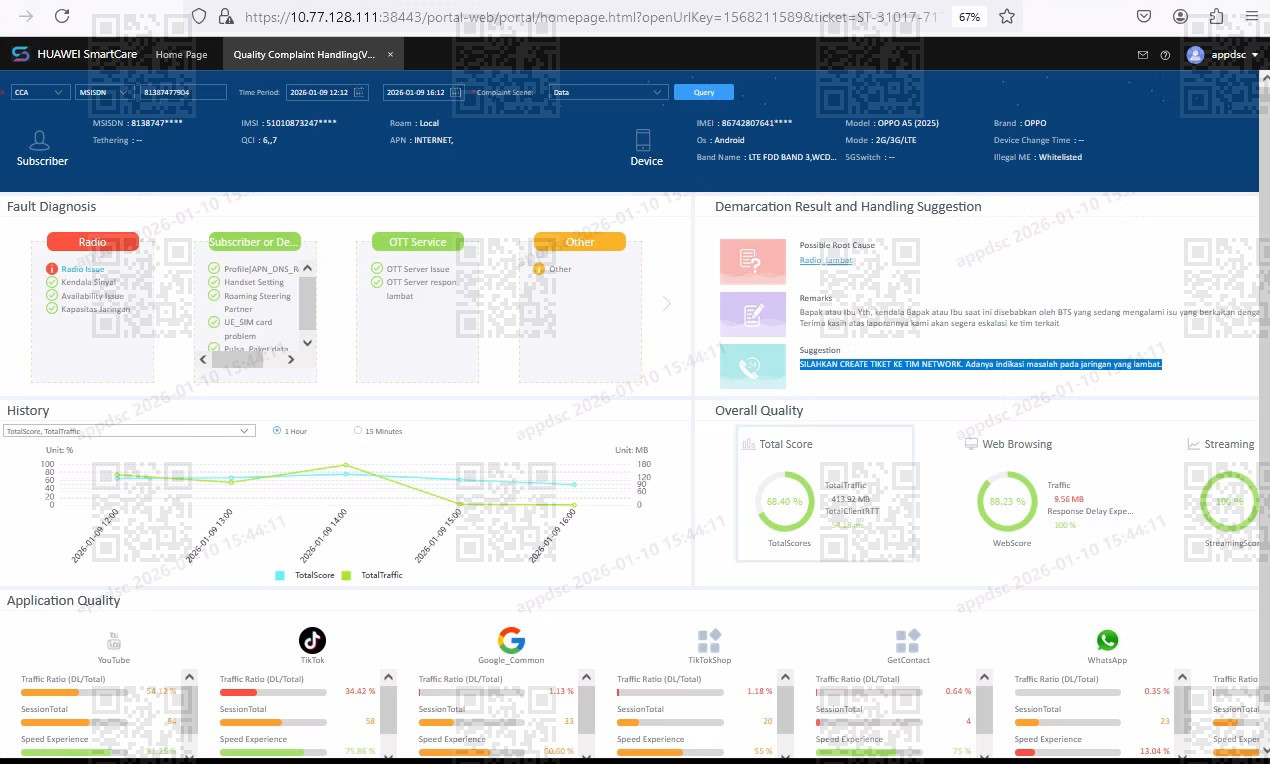Select the YouTube application icon

pos(114,640)
